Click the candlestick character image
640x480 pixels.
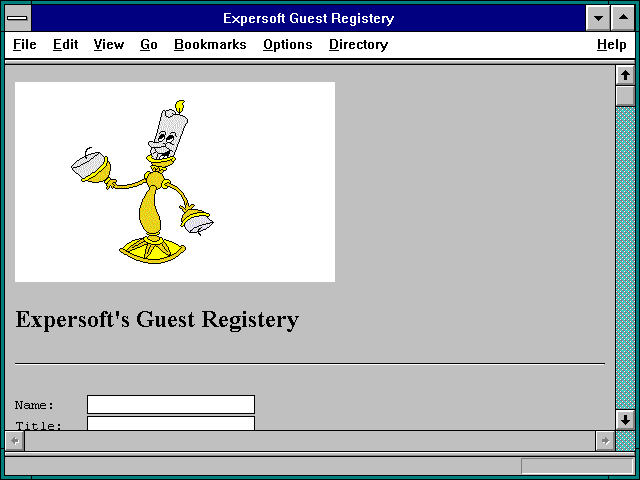click(x=175, y=182)
